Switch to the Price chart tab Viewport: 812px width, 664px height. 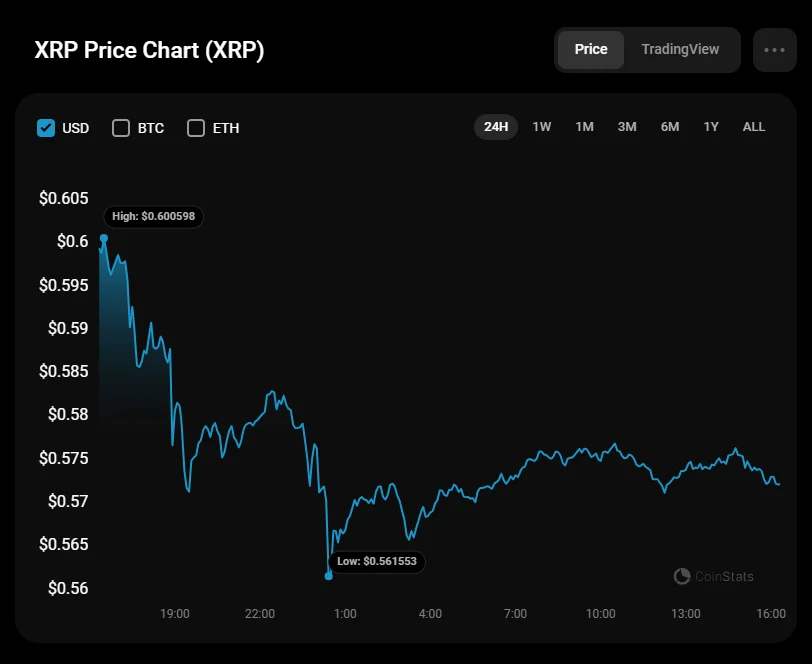tap(590, 49)
